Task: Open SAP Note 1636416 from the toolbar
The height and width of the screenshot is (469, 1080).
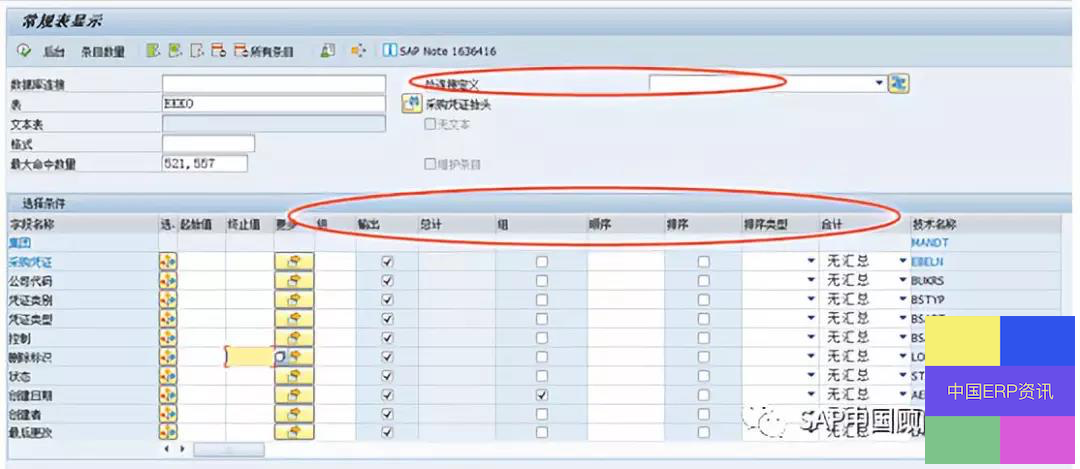Action: tap(447, 51)
